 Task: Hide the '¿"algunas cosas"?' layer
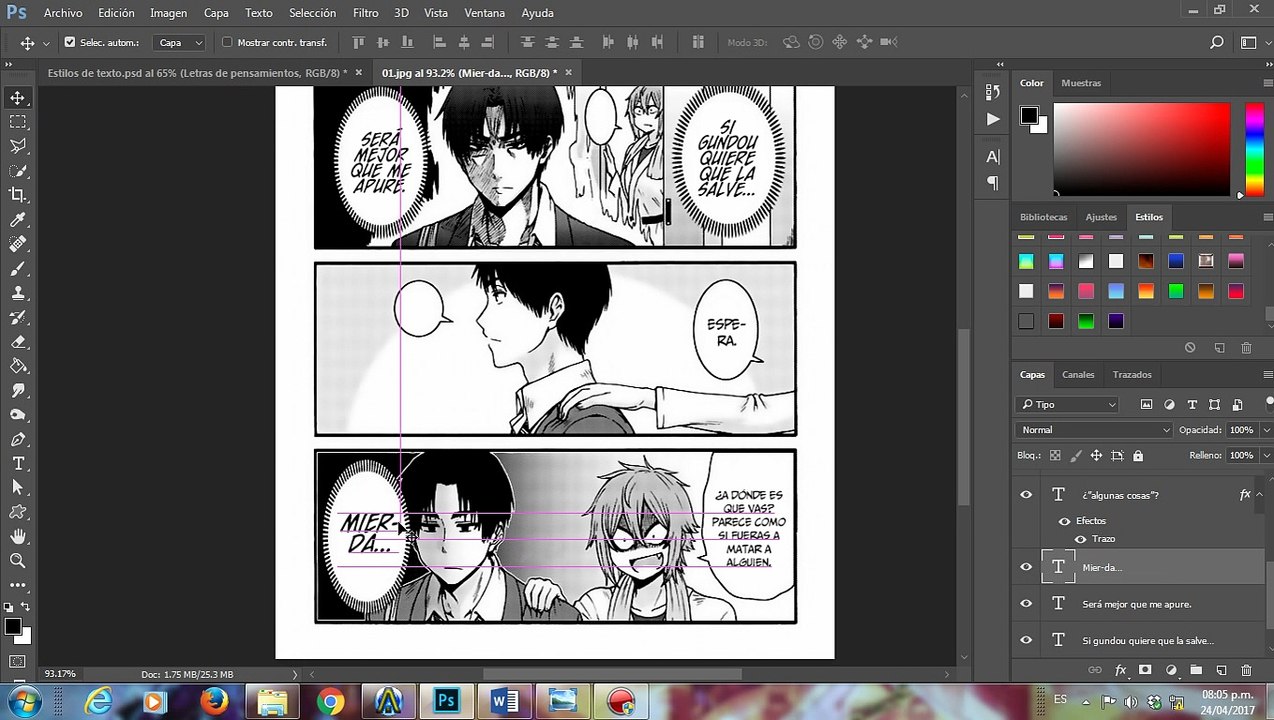pyautogui.click(x=1026, y=495)
